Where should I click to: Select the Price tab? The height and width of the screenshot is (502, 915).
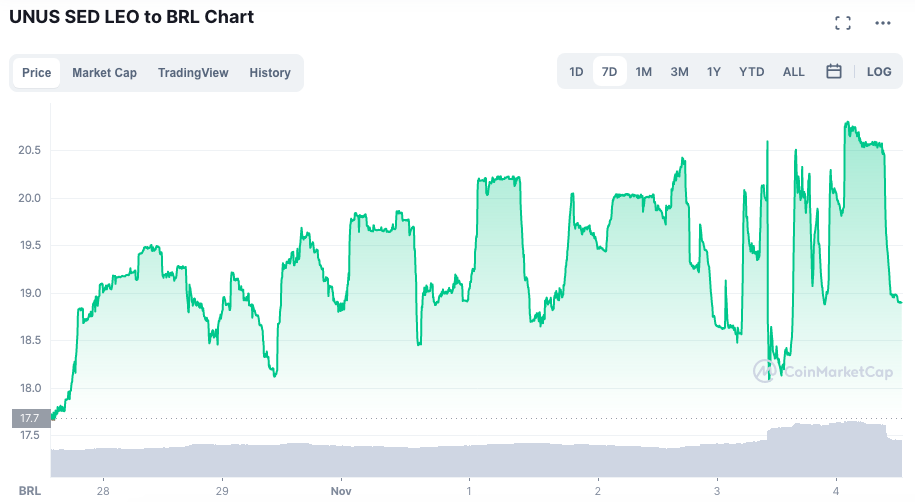click(36, 73)
